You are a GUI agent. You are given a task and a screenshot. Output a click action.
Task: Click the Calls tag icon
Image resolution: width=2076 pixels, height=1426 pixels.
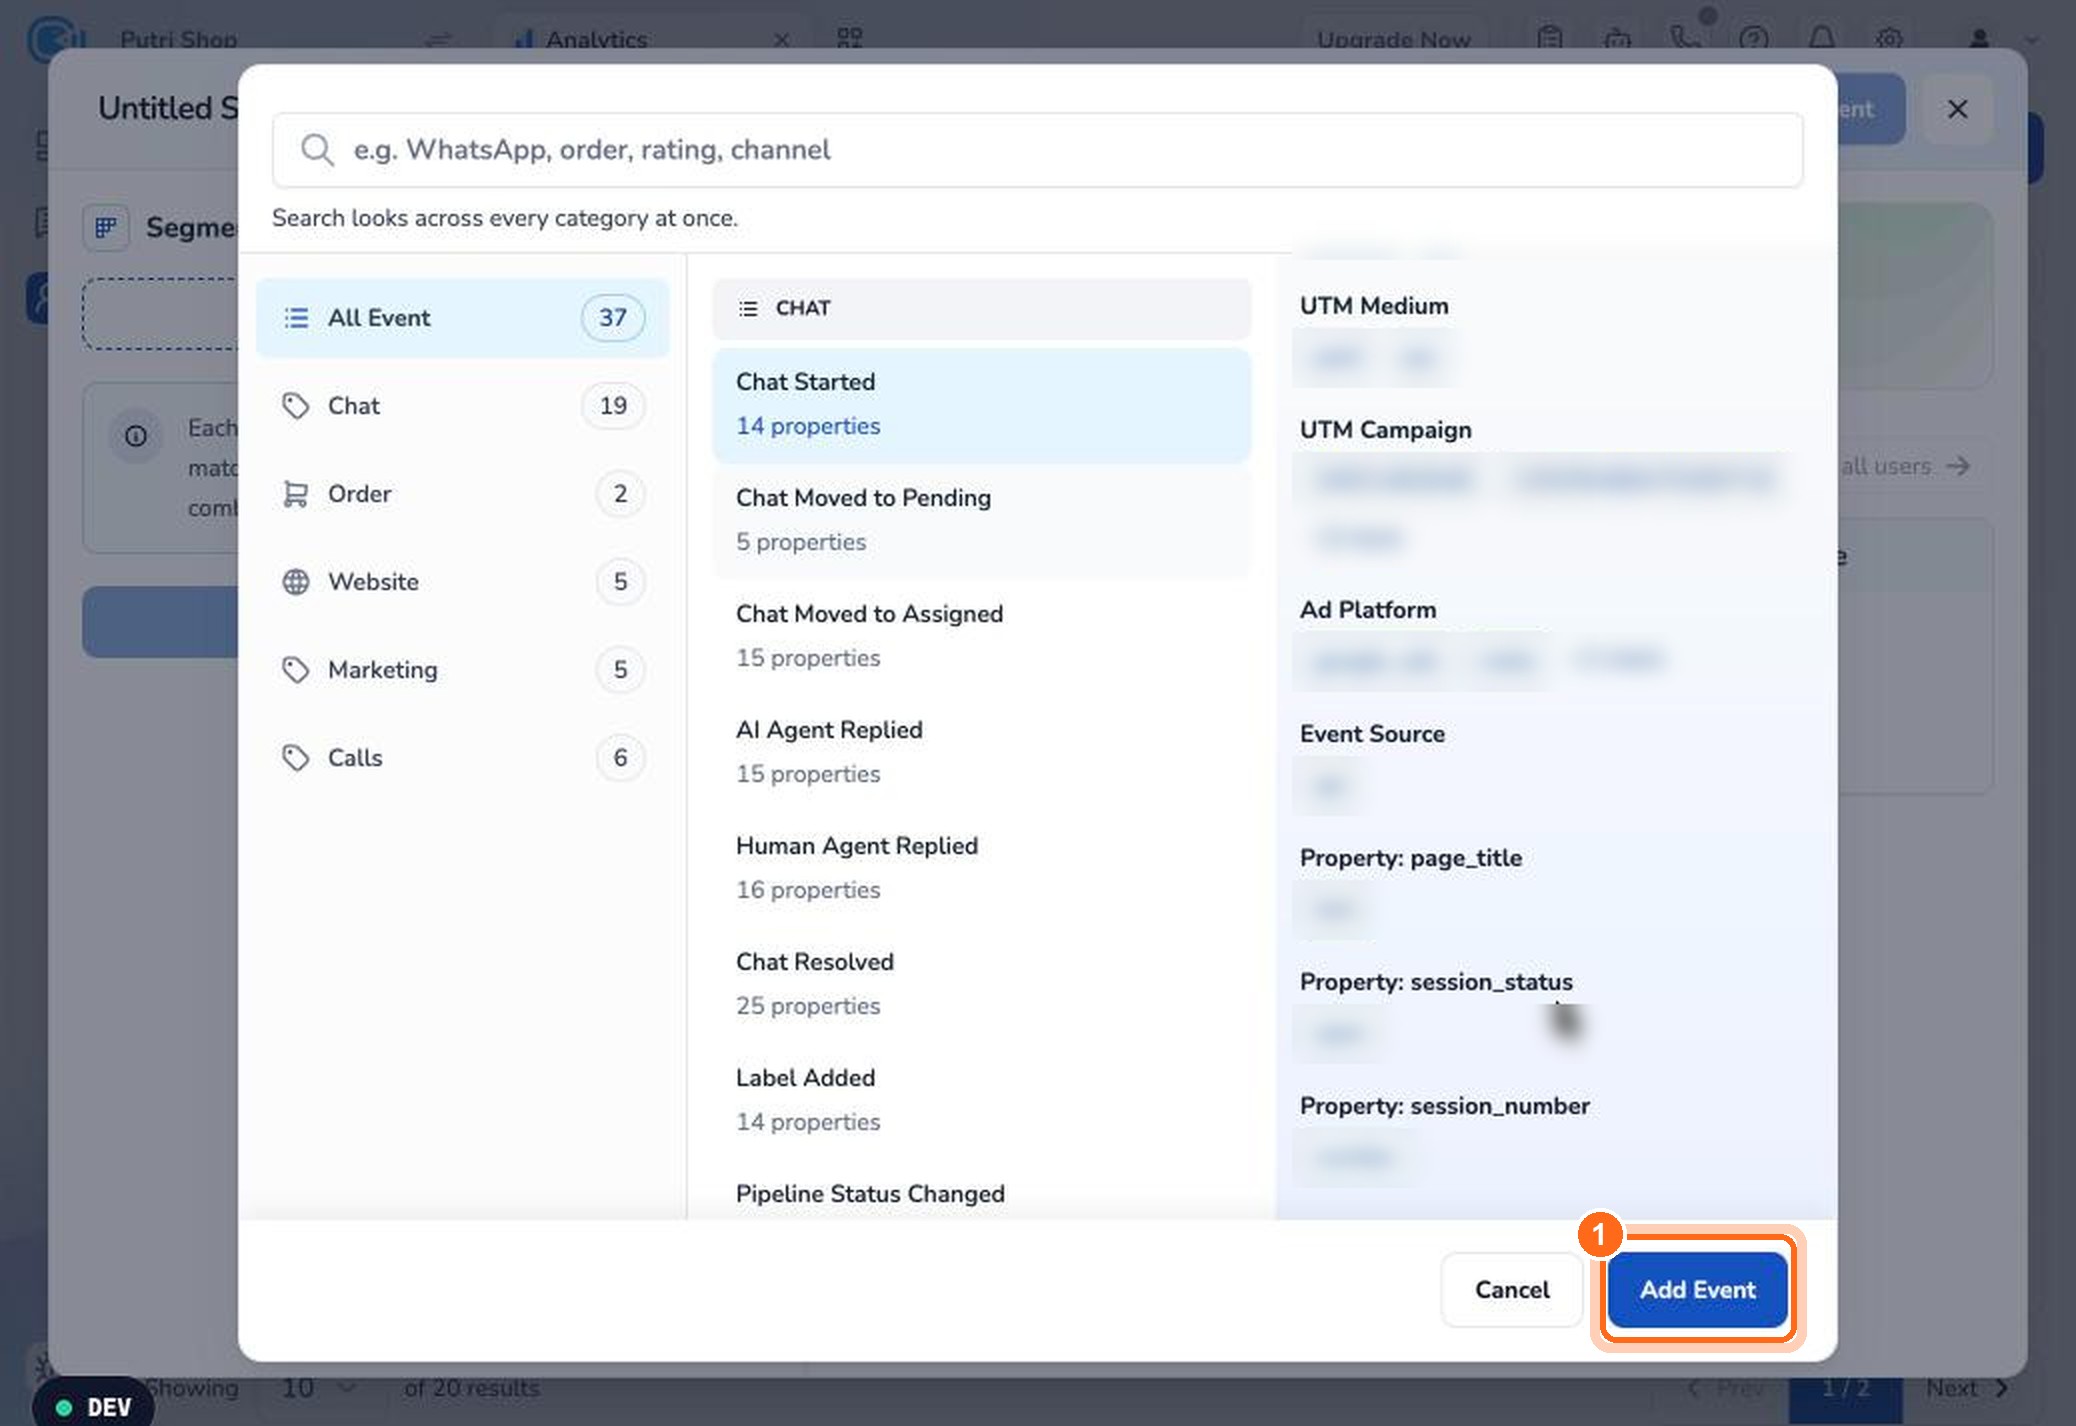coord(295,758)
